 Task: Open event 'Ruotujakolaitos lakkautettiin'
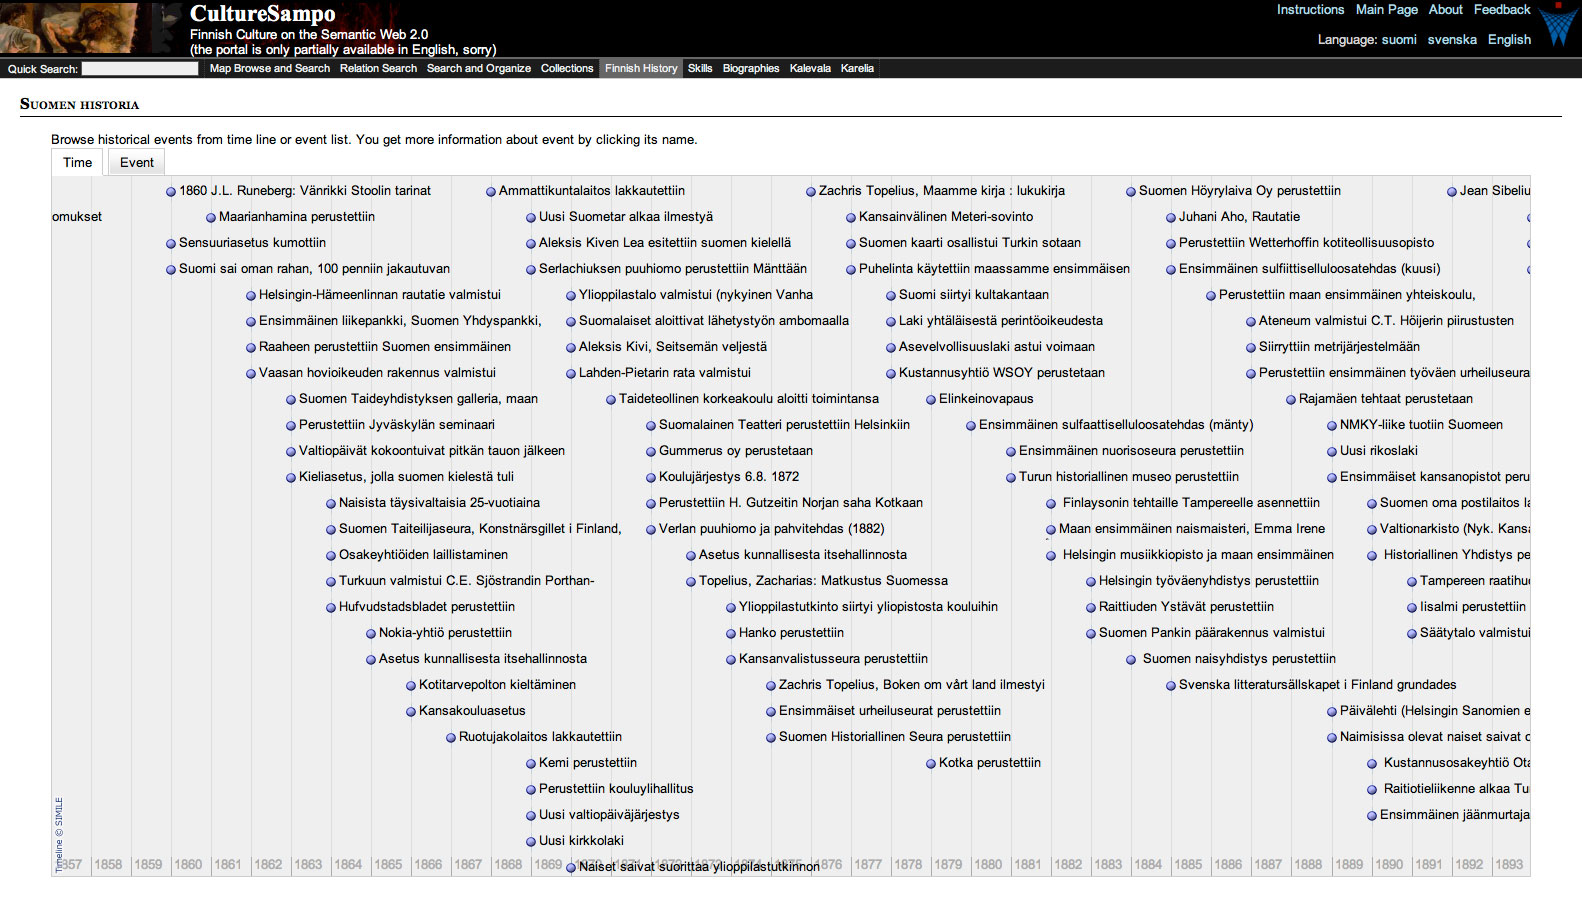[x=540, y=737]
